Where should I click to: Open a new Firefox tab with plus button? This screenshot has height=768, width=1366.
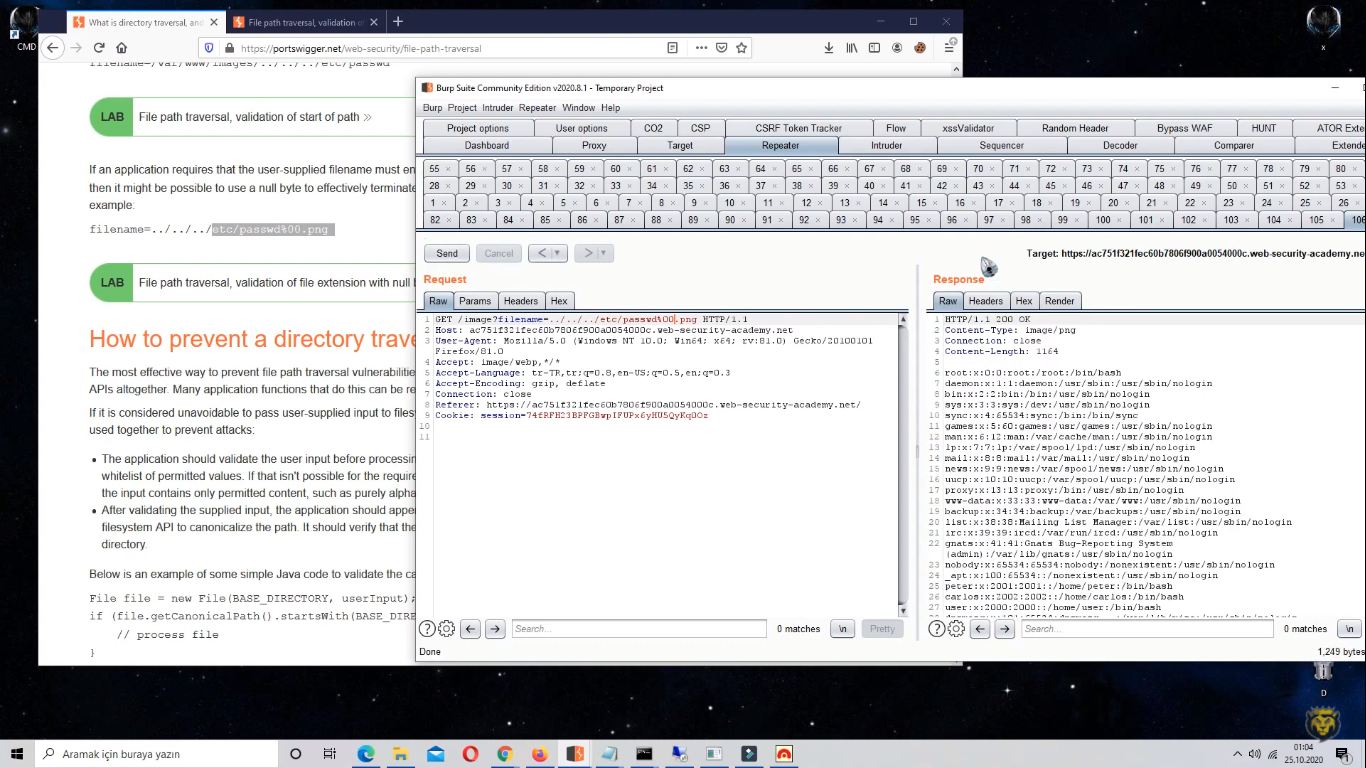click(397, 21)
